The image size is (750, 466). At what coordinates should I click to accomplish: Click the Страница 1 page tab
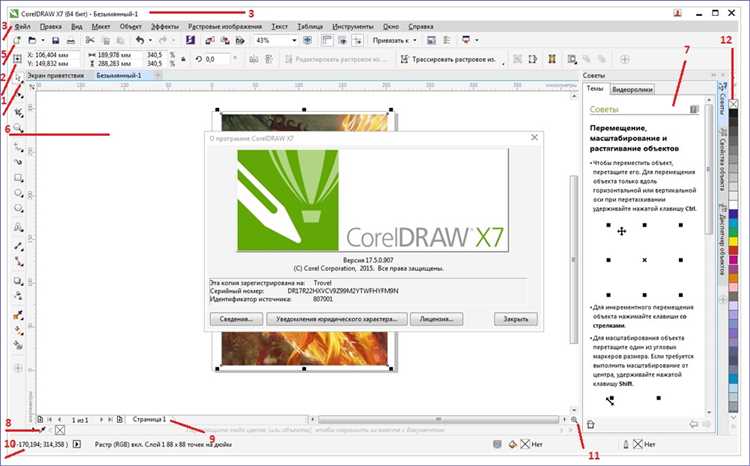click(x=149, y=419)
